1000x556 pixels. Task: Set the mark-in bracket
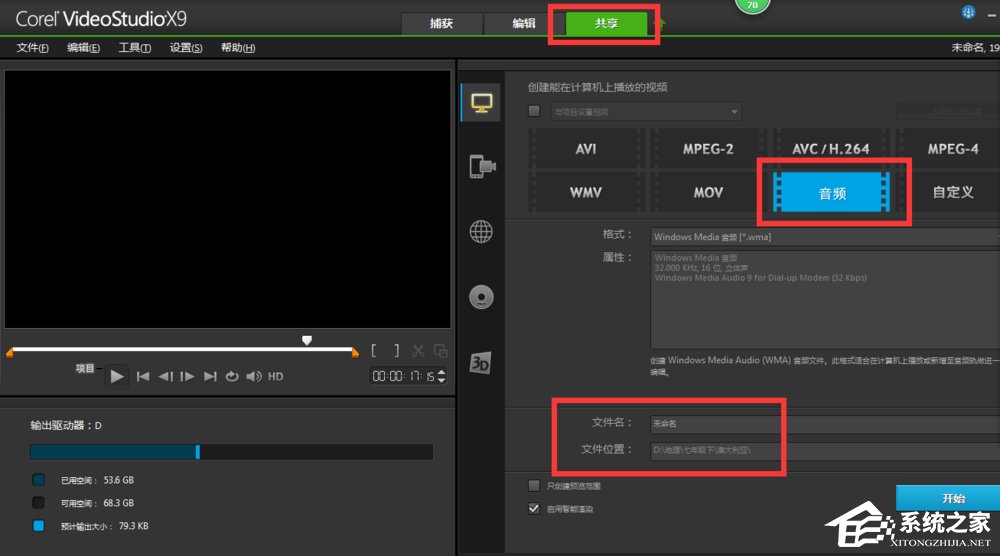click(374, 351)
